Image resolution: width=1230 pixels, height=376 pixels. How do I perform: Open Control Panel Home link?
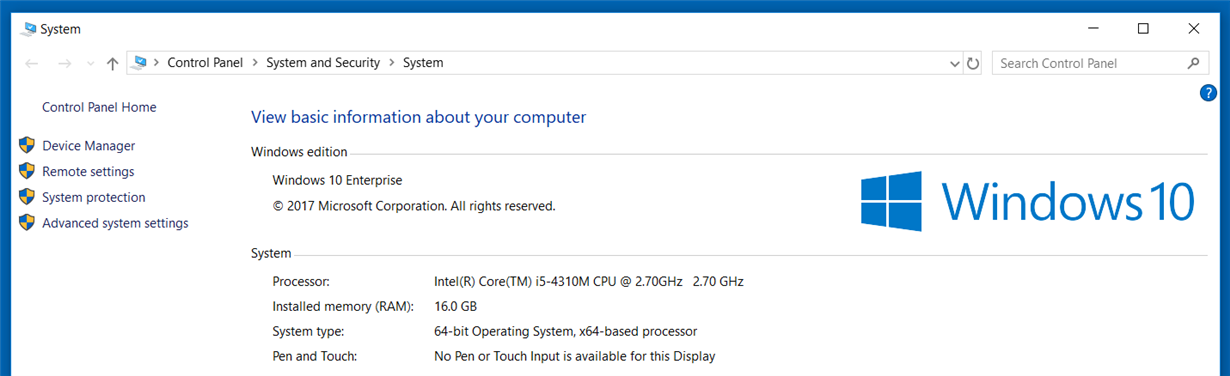coord(99,107)
